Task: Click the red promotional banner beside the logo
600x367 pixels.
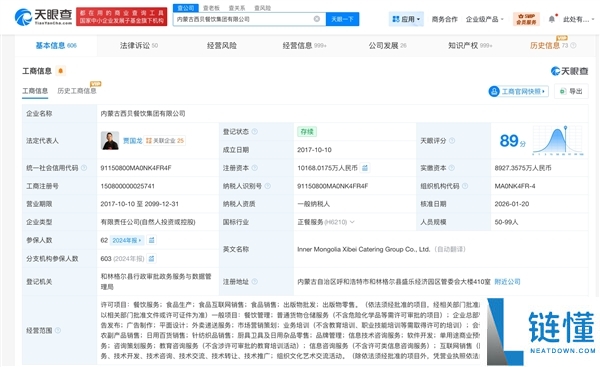Action: pos(122,16)
